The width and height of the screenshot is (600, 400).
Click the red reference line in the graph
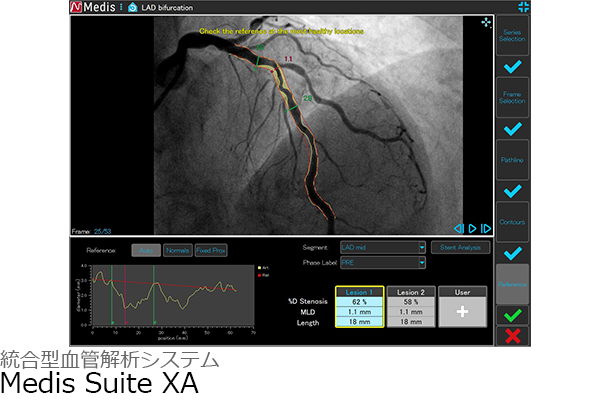(165, 285)
